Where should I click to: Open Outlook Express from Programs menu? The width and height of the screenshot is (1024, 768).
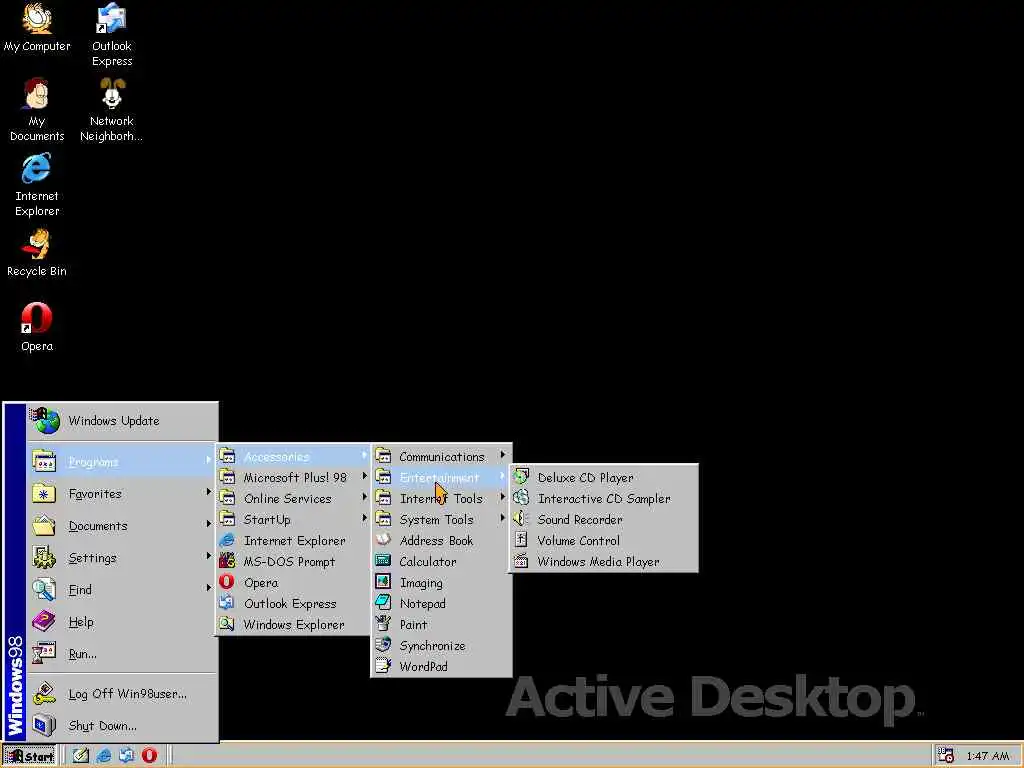[293, 603]
